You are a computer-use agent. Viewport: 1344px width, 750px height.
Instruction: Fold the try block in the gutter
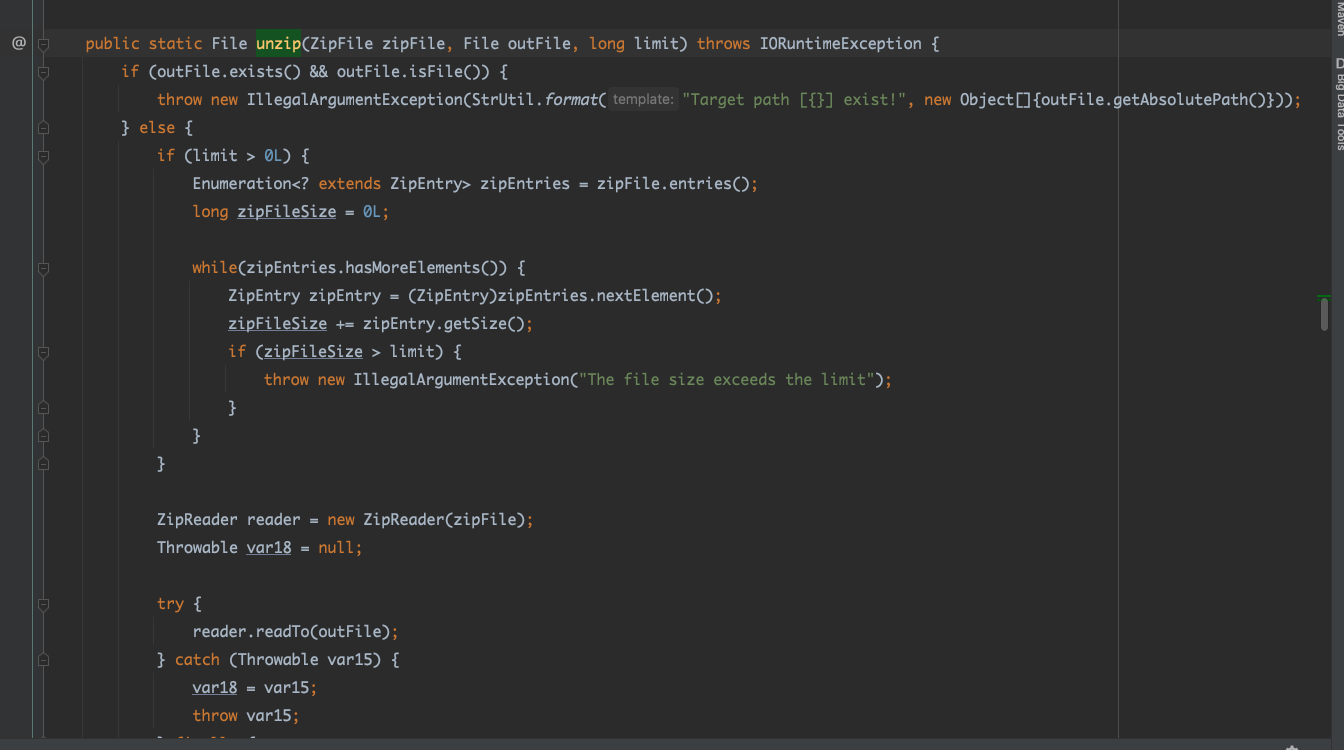[43, 604]
